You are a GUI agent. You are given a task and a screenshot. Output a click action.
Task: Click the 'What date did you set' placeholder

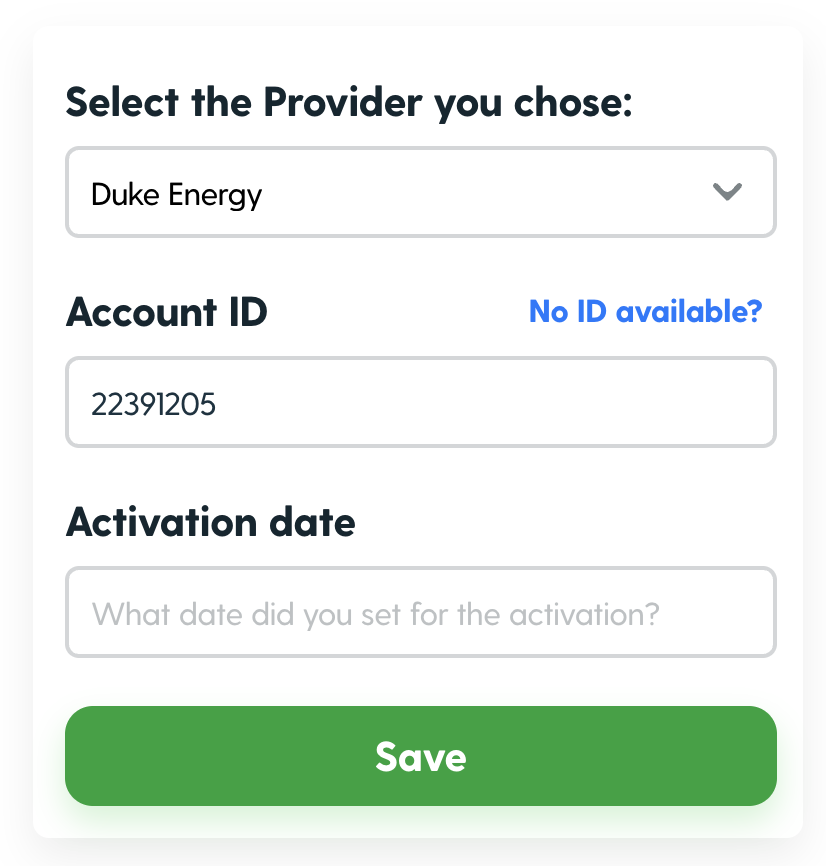(x=375, y=614)
